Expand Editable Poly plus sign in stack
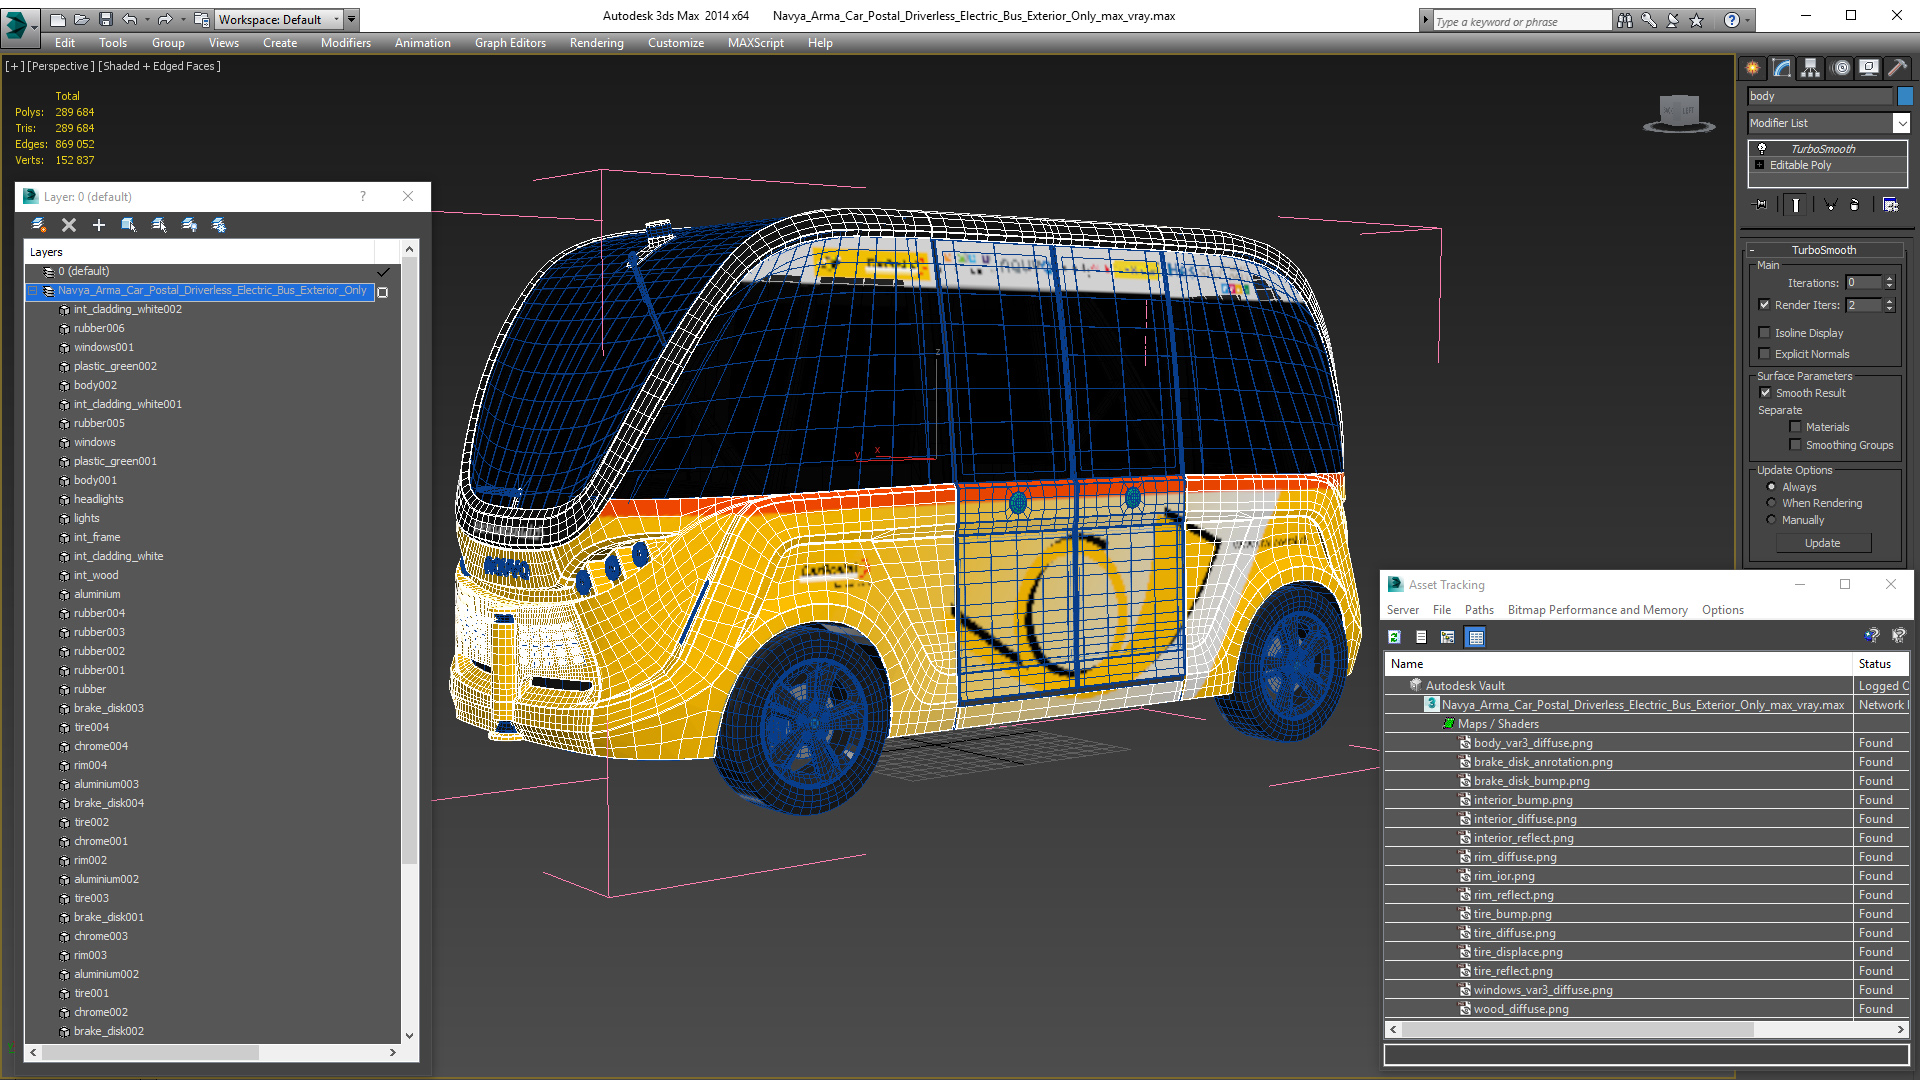 tap(1760, 165)
